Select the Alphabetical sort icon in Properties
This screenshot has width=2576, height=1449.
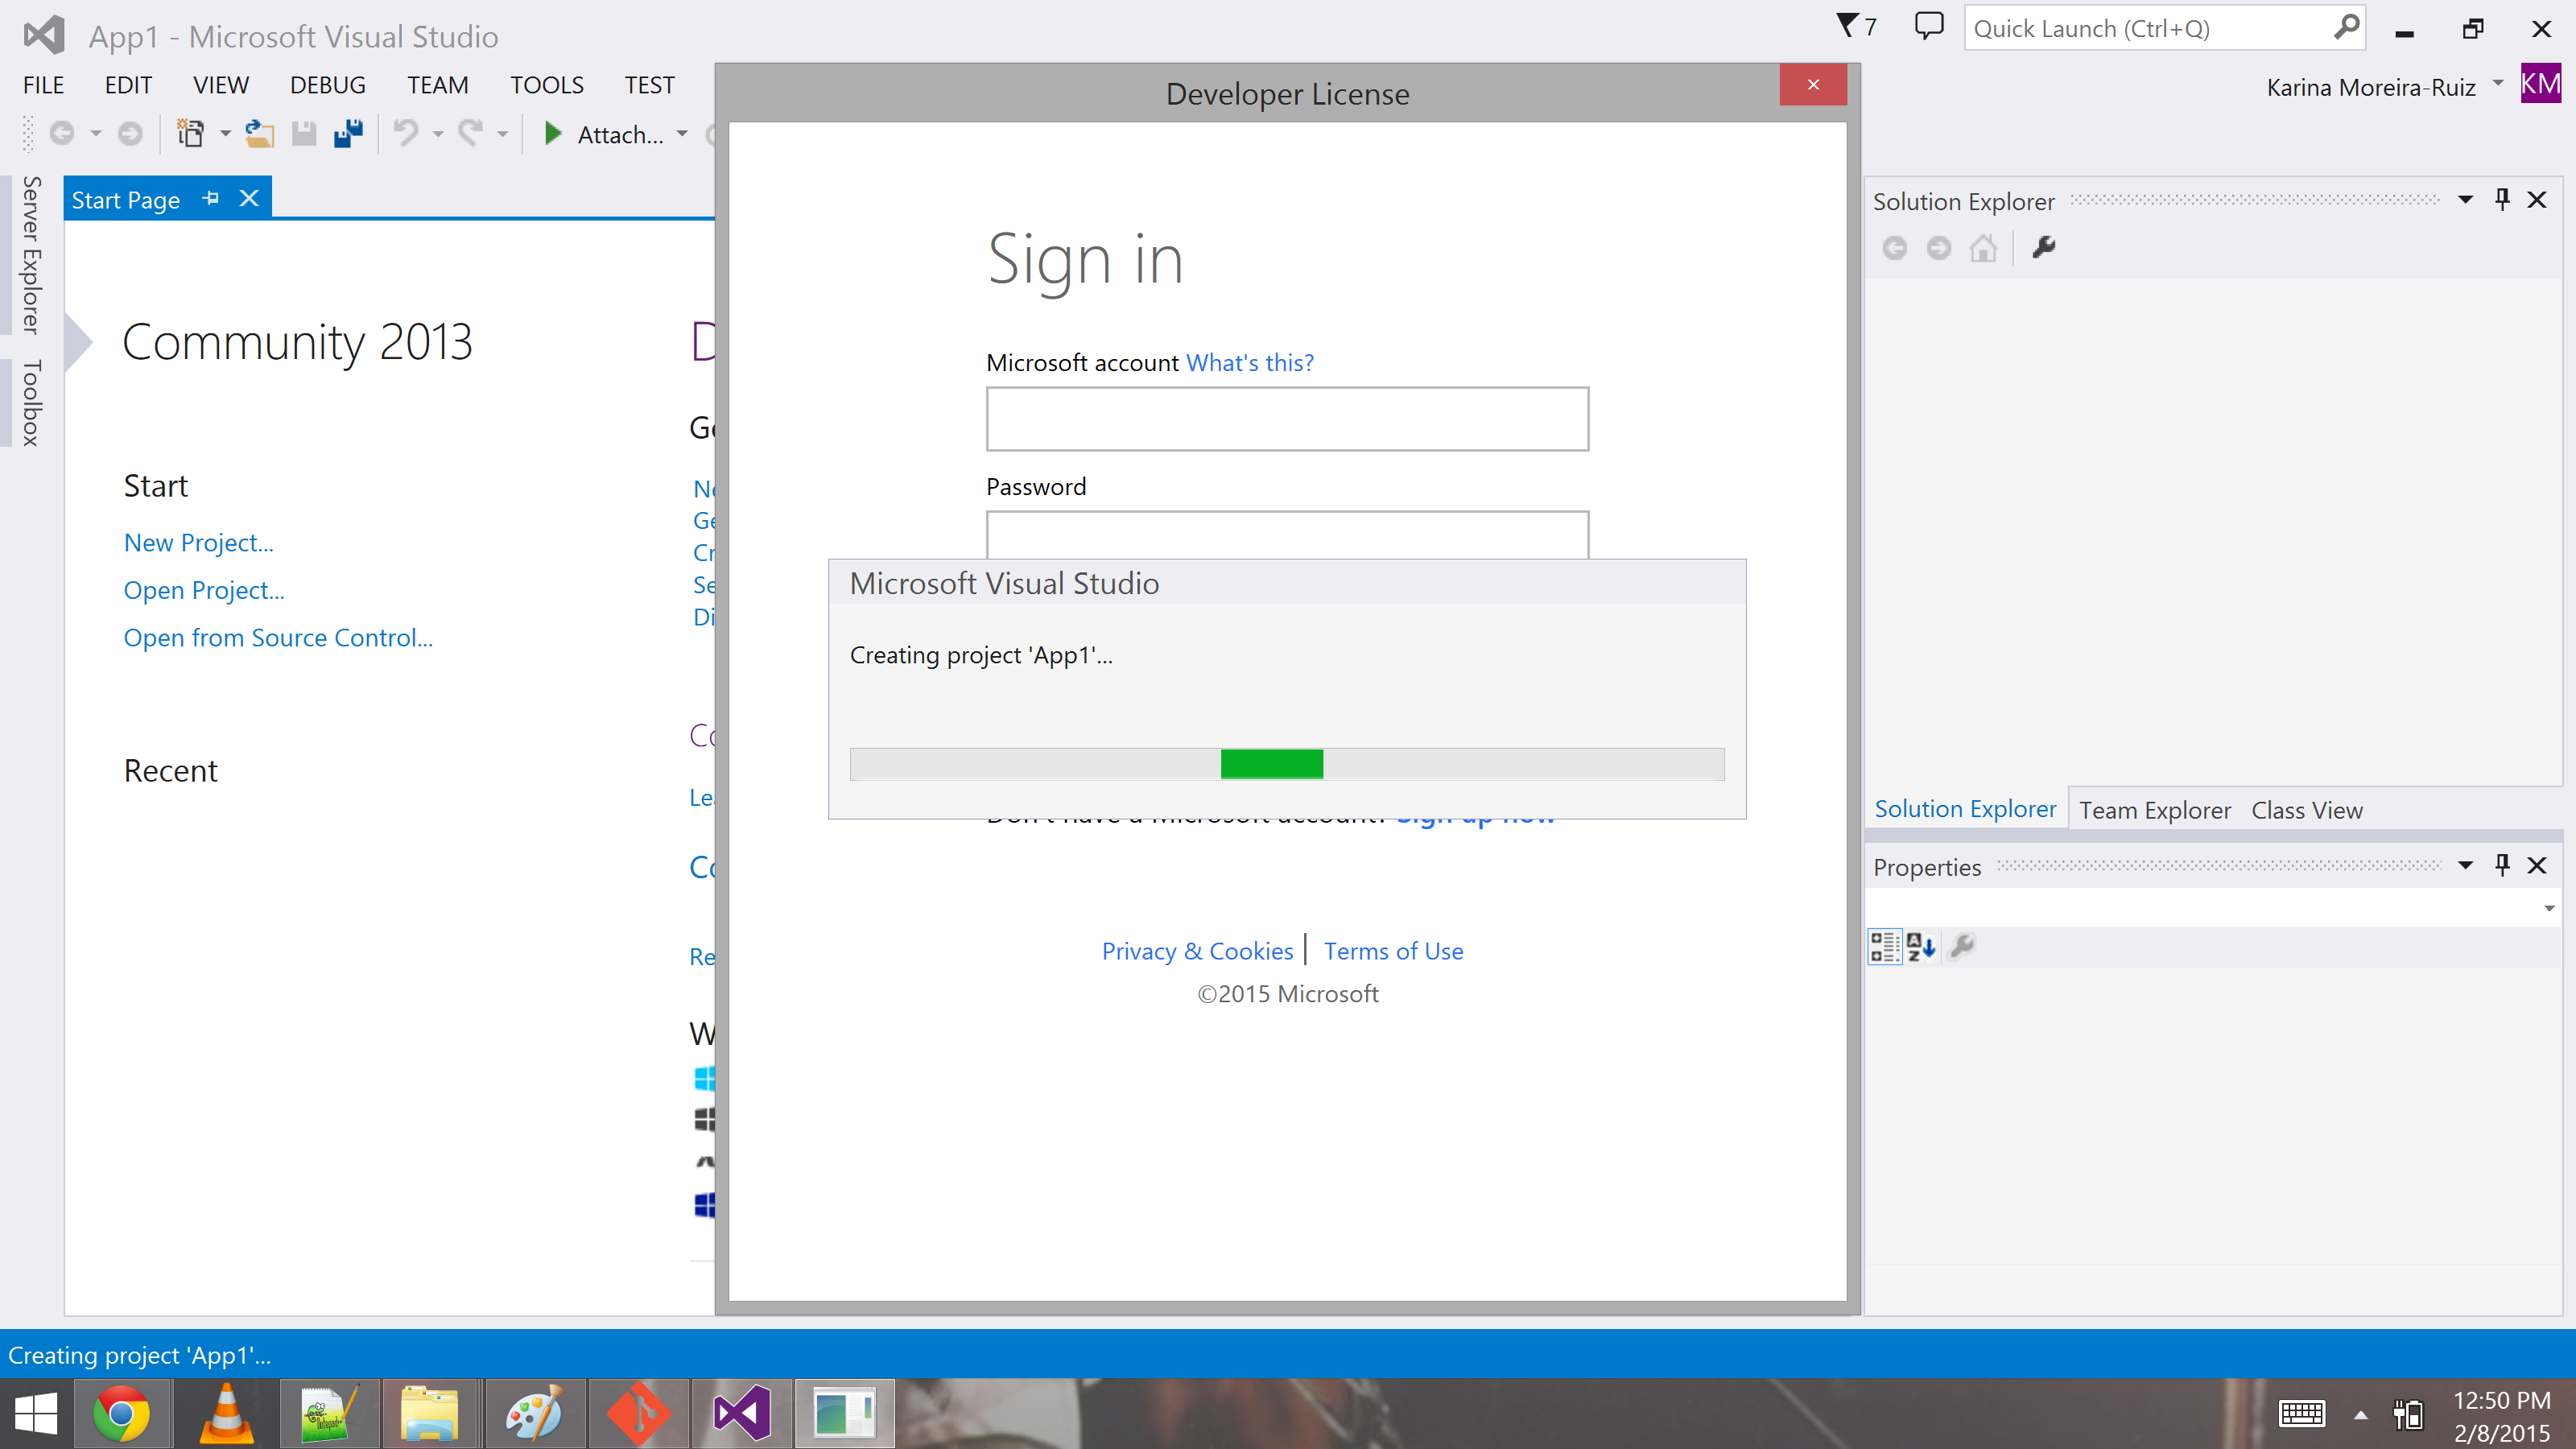(1920, 946)
